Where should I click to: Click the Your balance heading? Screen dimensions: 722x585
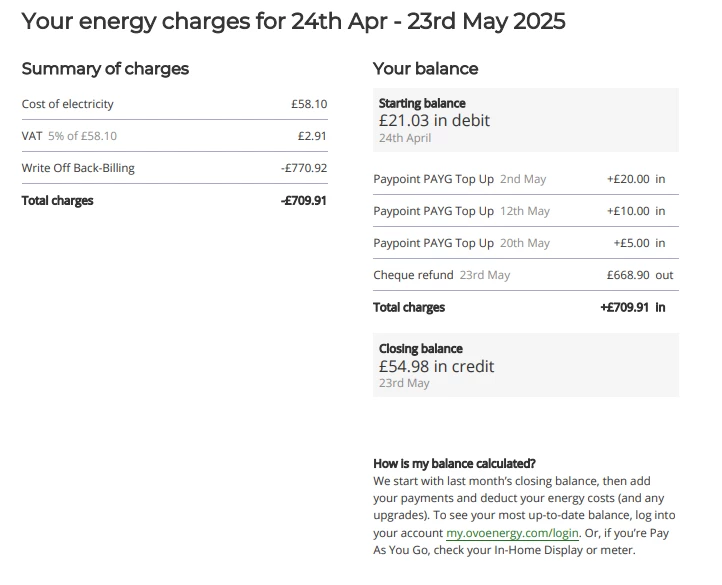point(425,69)
